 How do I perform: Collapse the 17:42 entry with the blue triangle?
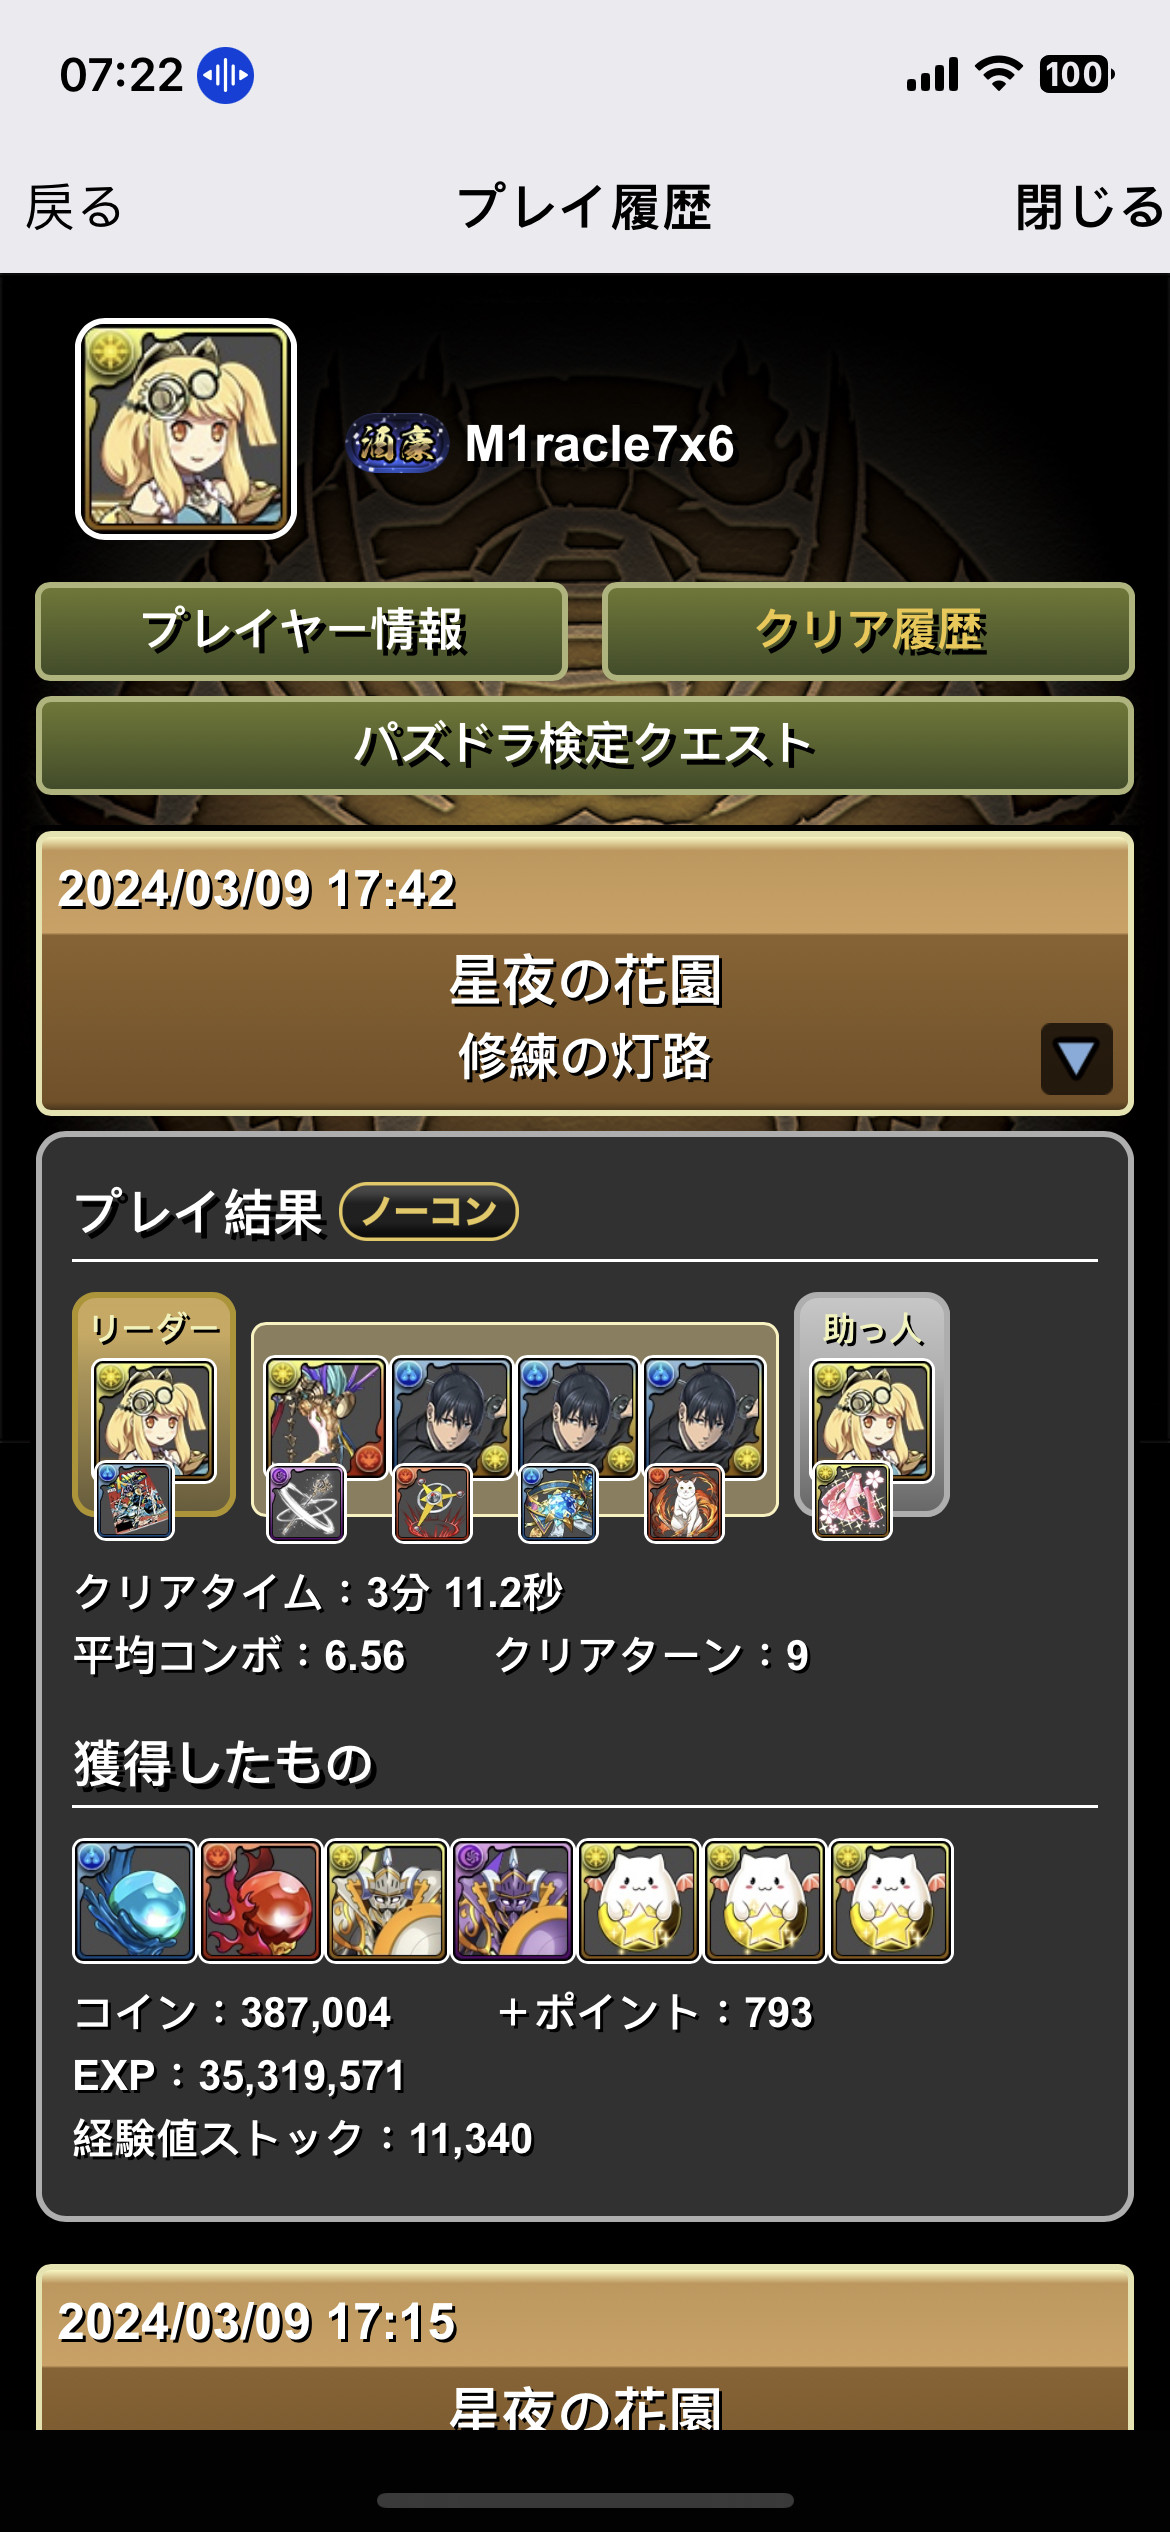[1076, 1058]
